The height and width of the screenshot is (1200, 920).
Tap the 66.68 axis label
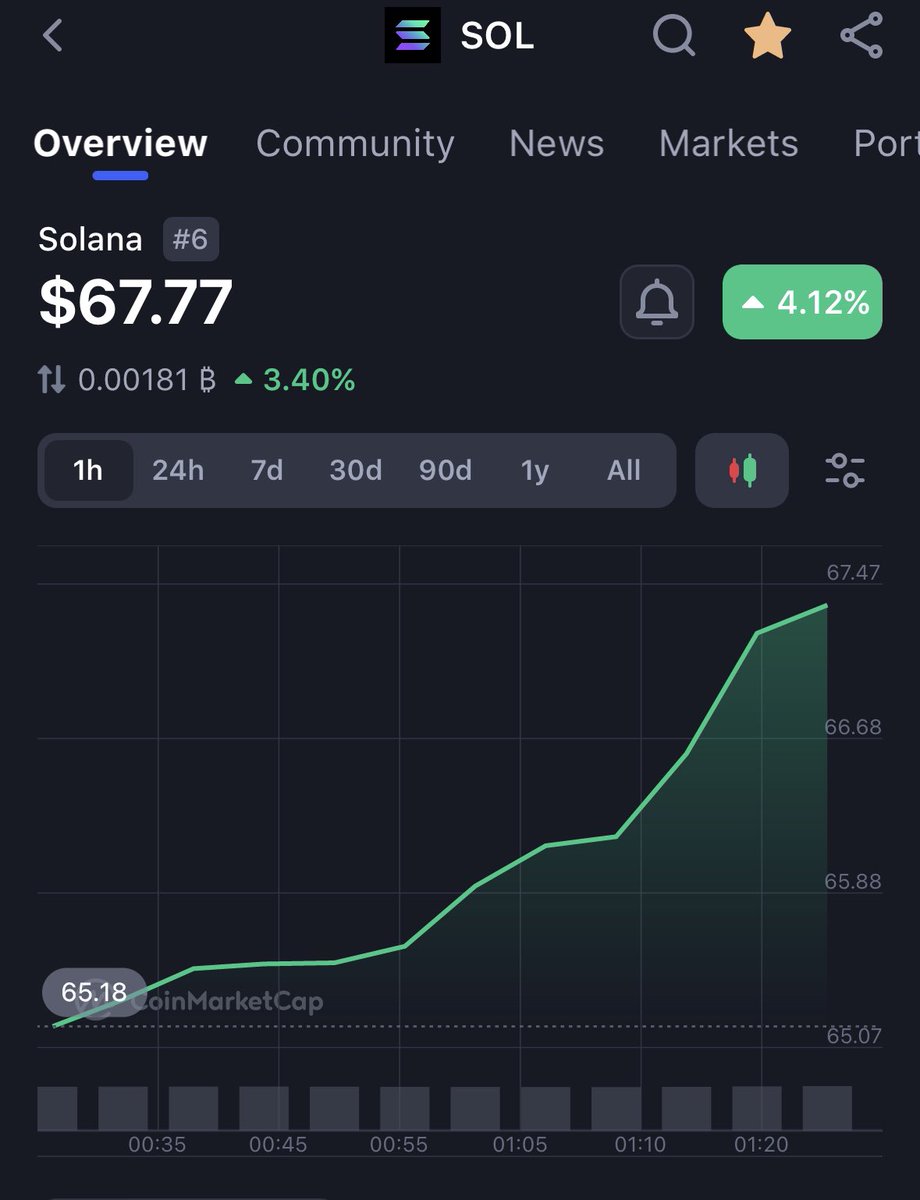click(x=853, y=727)
